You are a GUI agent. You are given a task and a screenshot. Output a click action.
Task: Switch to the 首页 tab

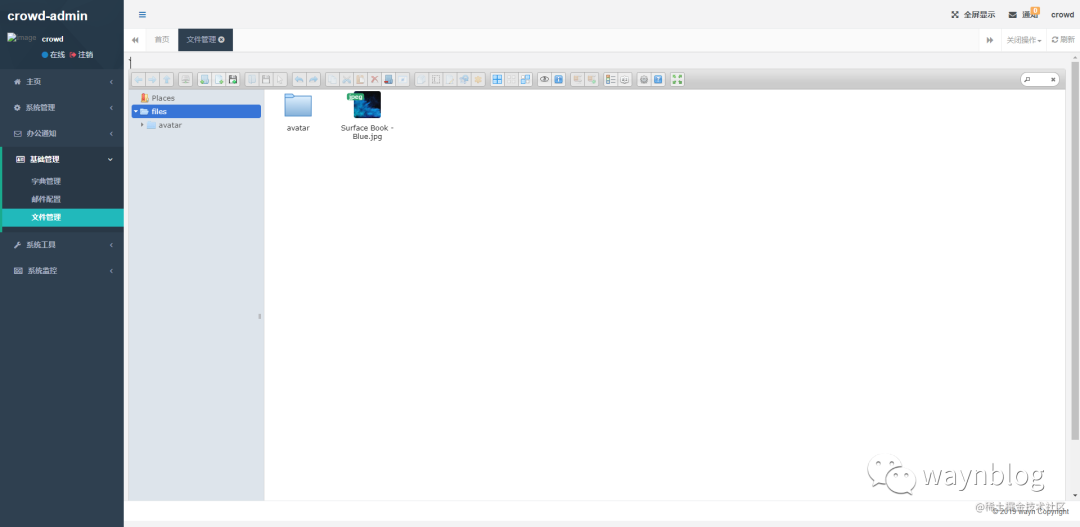(x=162, y=40)
